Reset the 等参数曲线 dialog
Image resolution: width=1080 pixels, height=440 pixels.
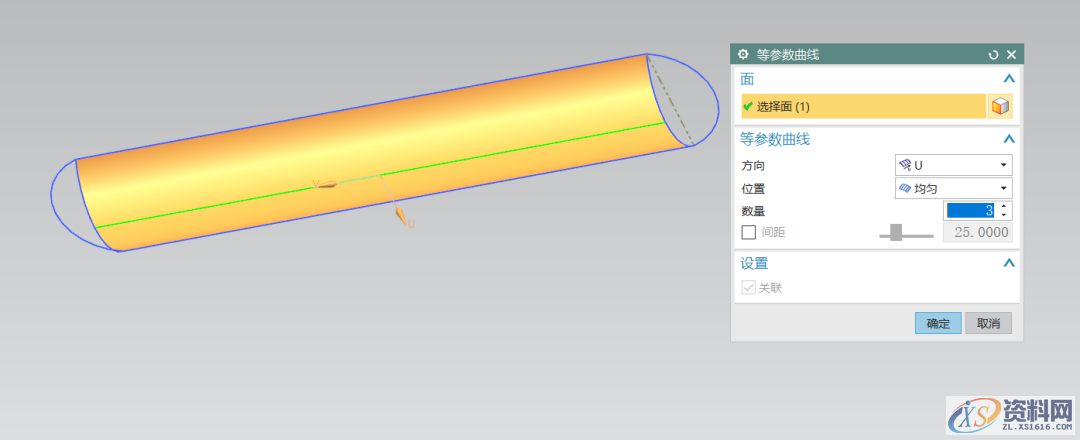993,54
